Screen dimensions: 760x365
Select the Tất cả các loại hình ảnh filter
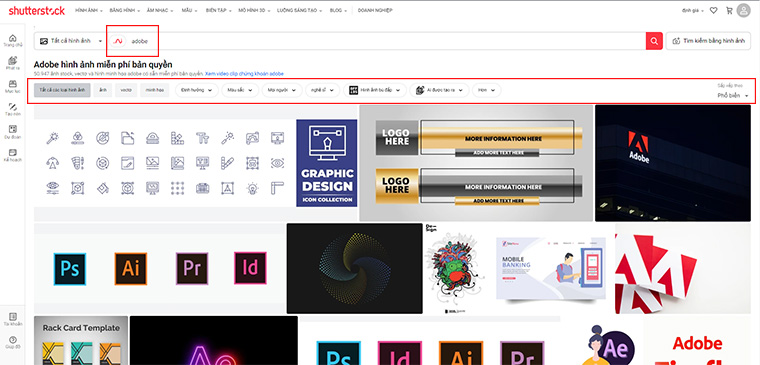tap(62, 90)
